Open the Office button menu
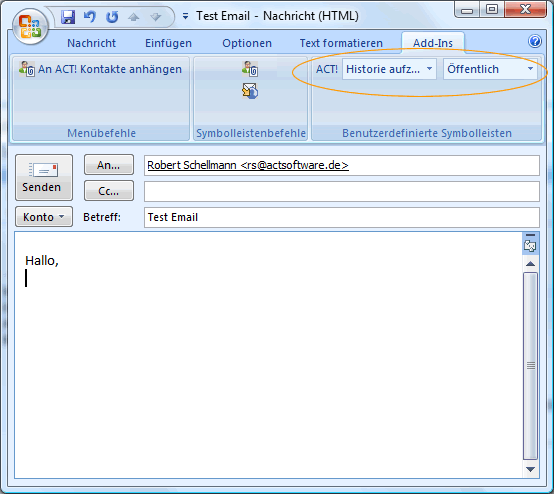The height and width of the screenshot is (494, 554). [30, 27]
